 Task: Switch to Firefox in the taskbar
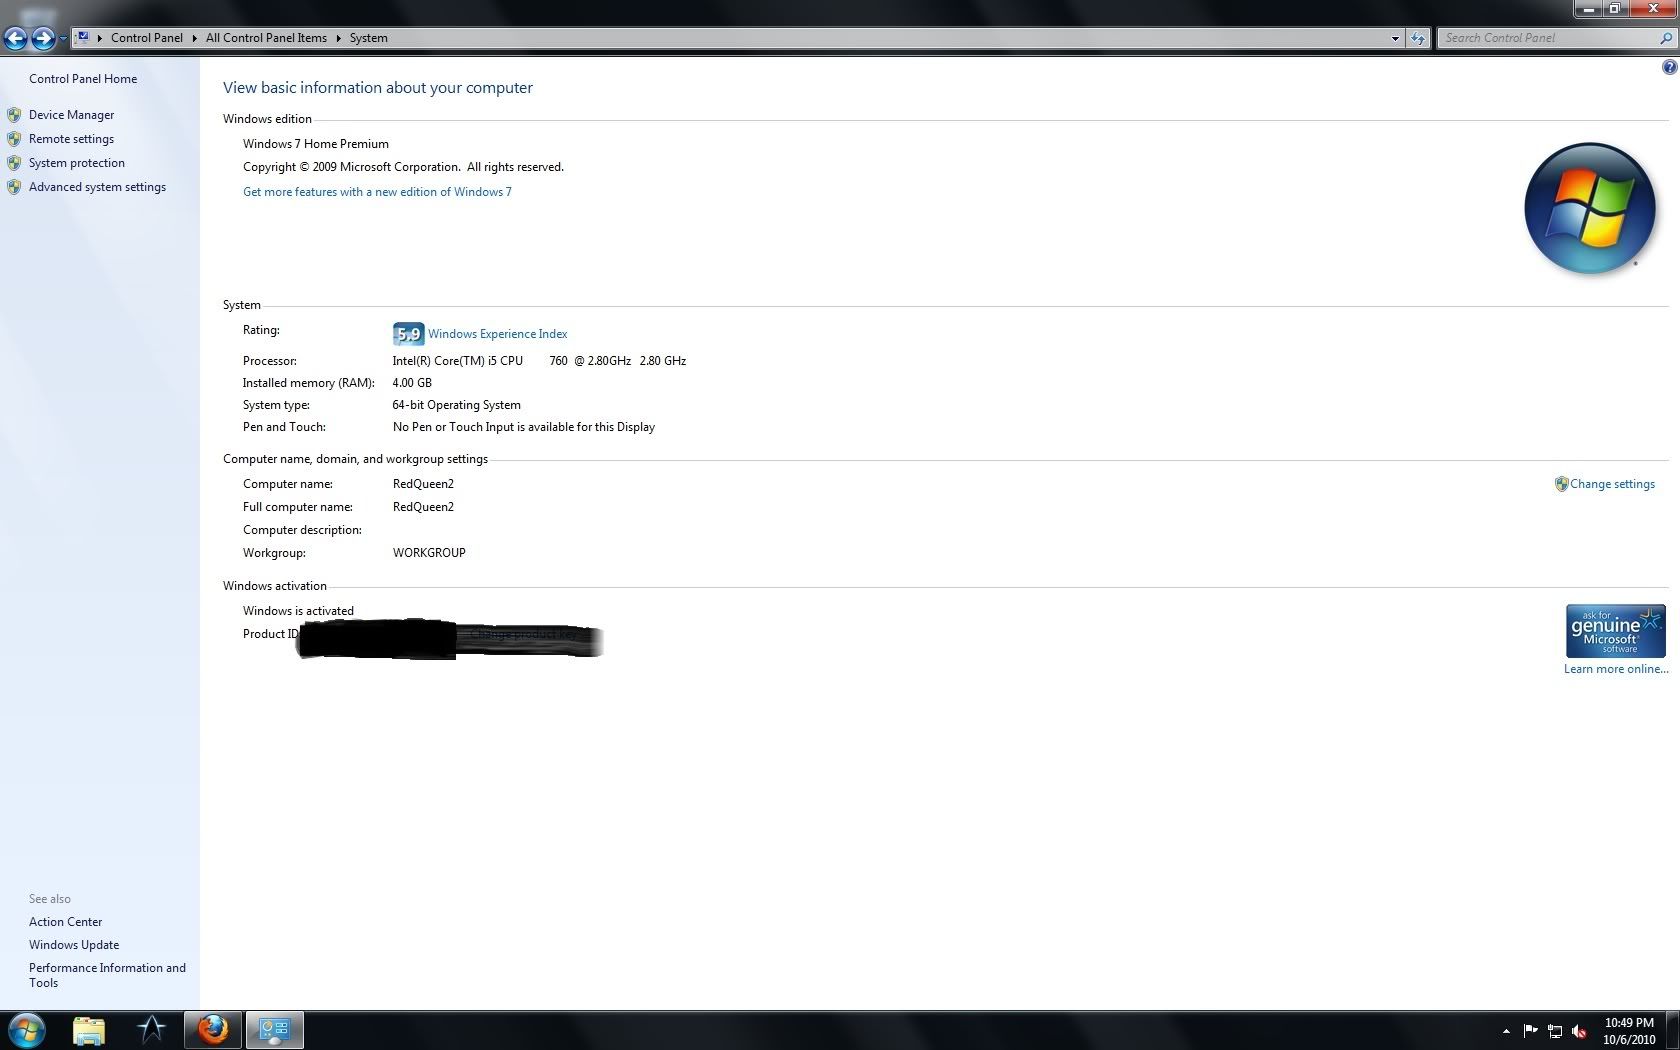coord(212,1030)
